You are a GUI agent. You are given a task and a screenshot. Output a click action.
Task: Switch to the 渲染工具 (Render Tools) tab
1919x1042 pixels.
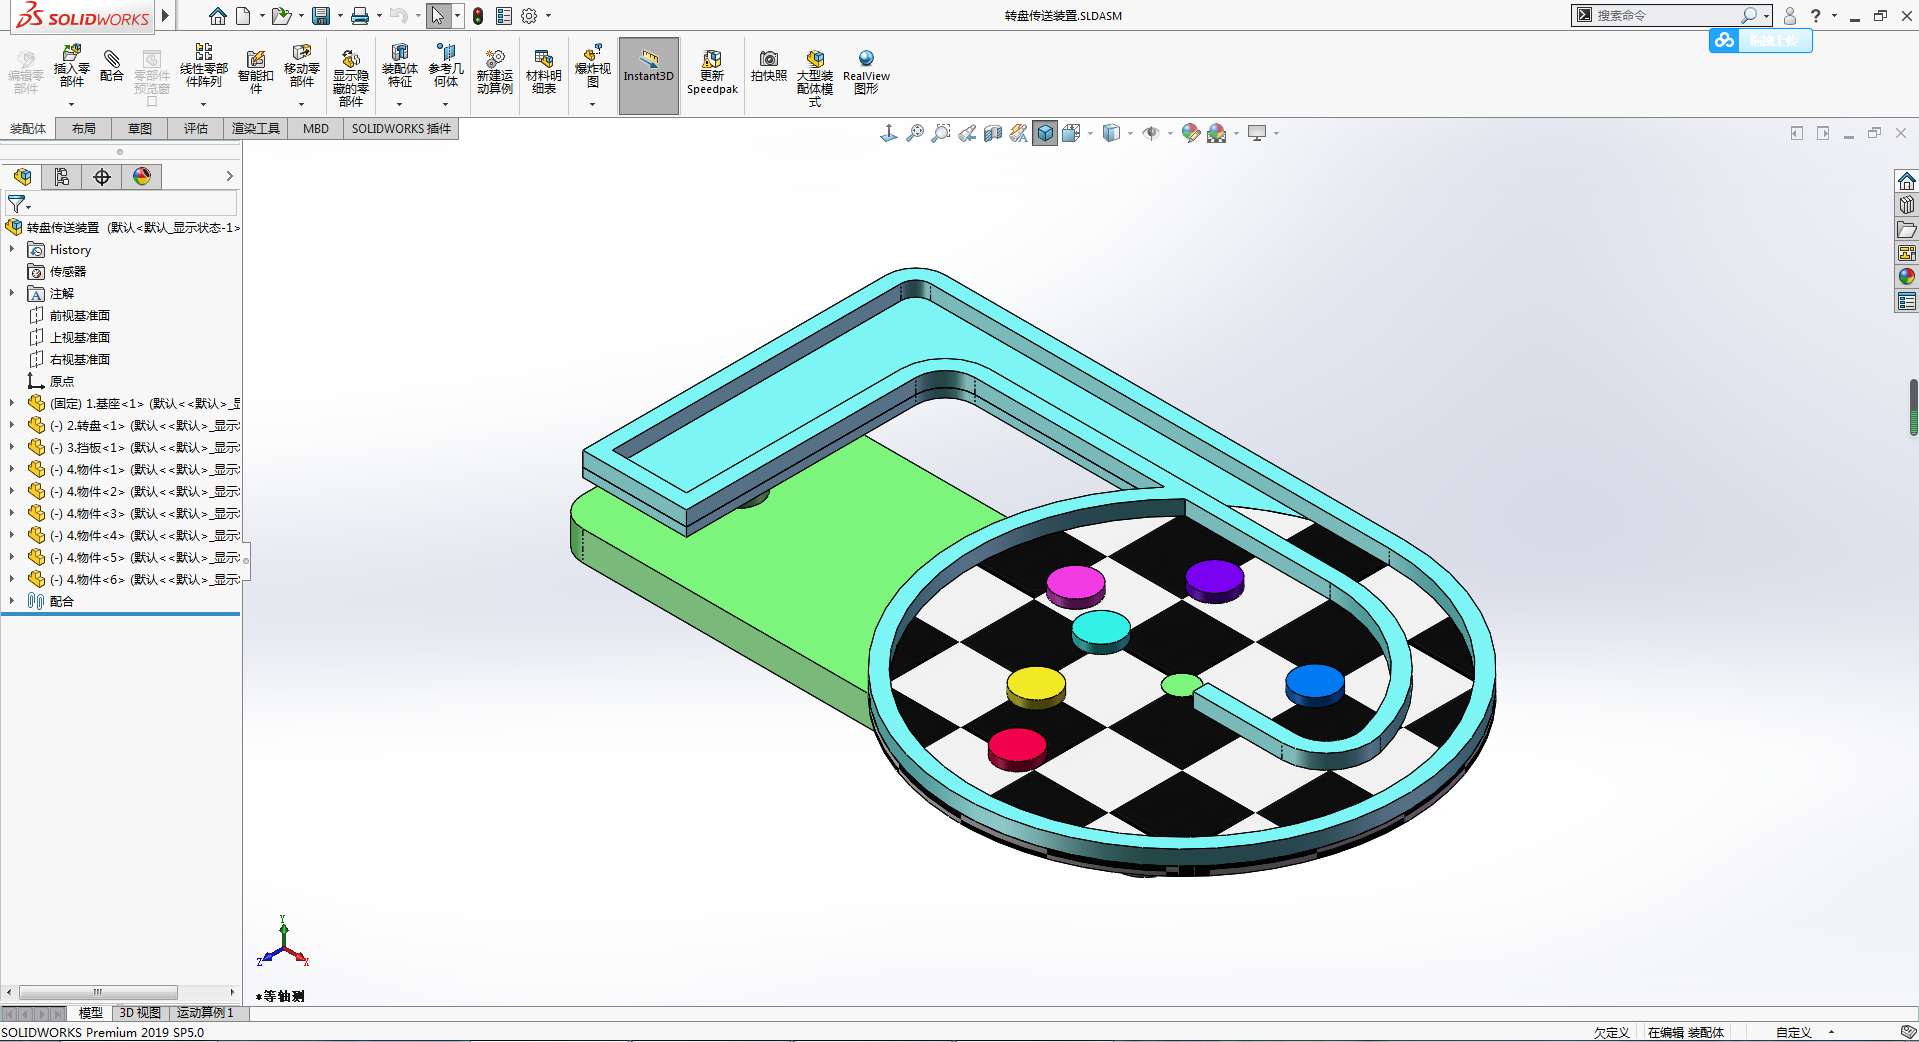256,128
